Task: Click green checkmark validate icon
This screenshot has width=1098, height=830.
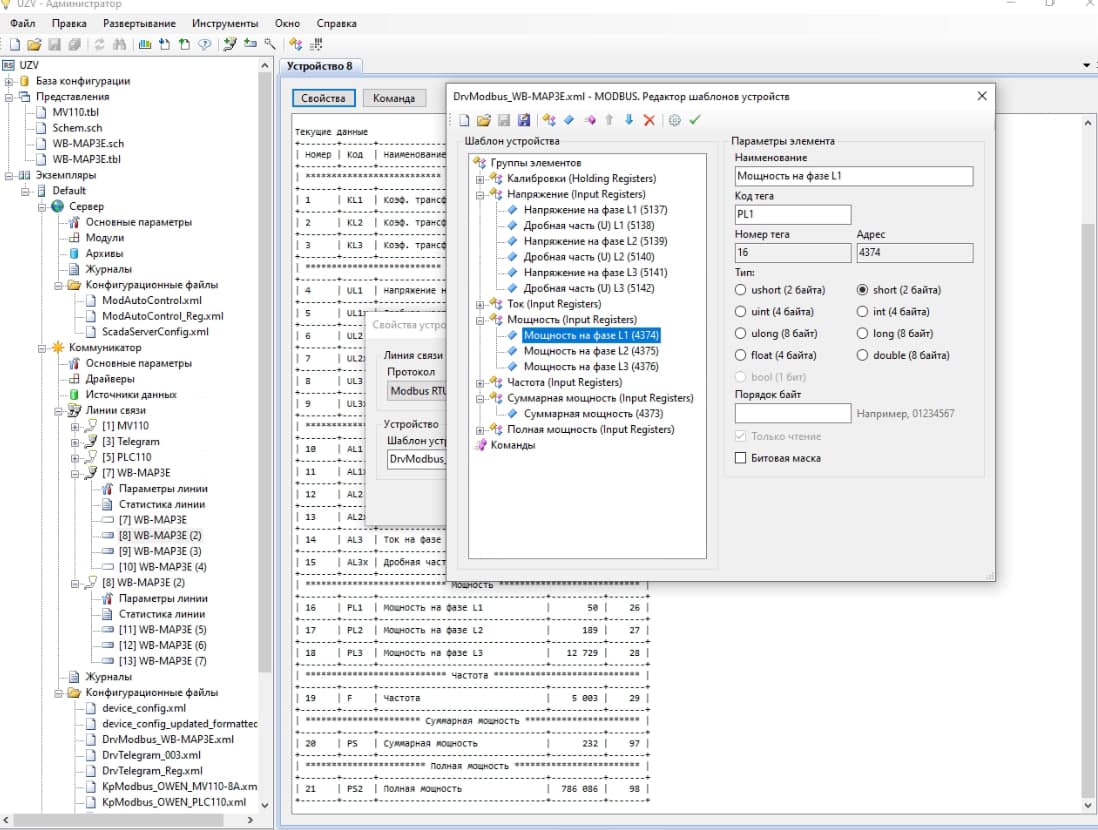Action: (695, 120)
